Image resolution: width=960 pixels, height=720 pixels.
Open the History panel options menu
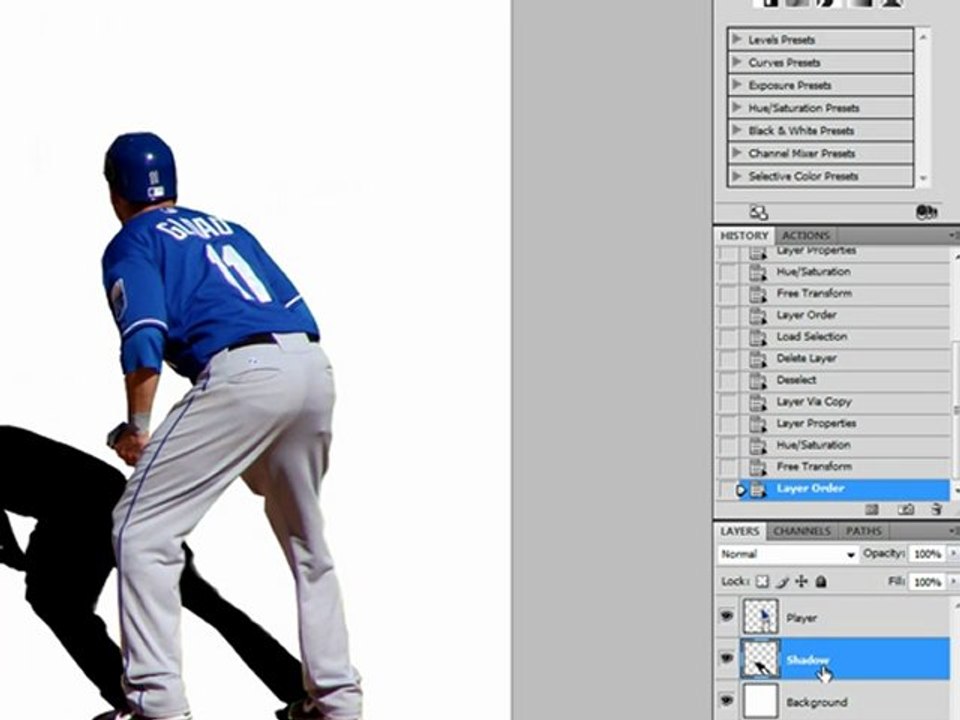pyautogui.click(x=954, y=236)
